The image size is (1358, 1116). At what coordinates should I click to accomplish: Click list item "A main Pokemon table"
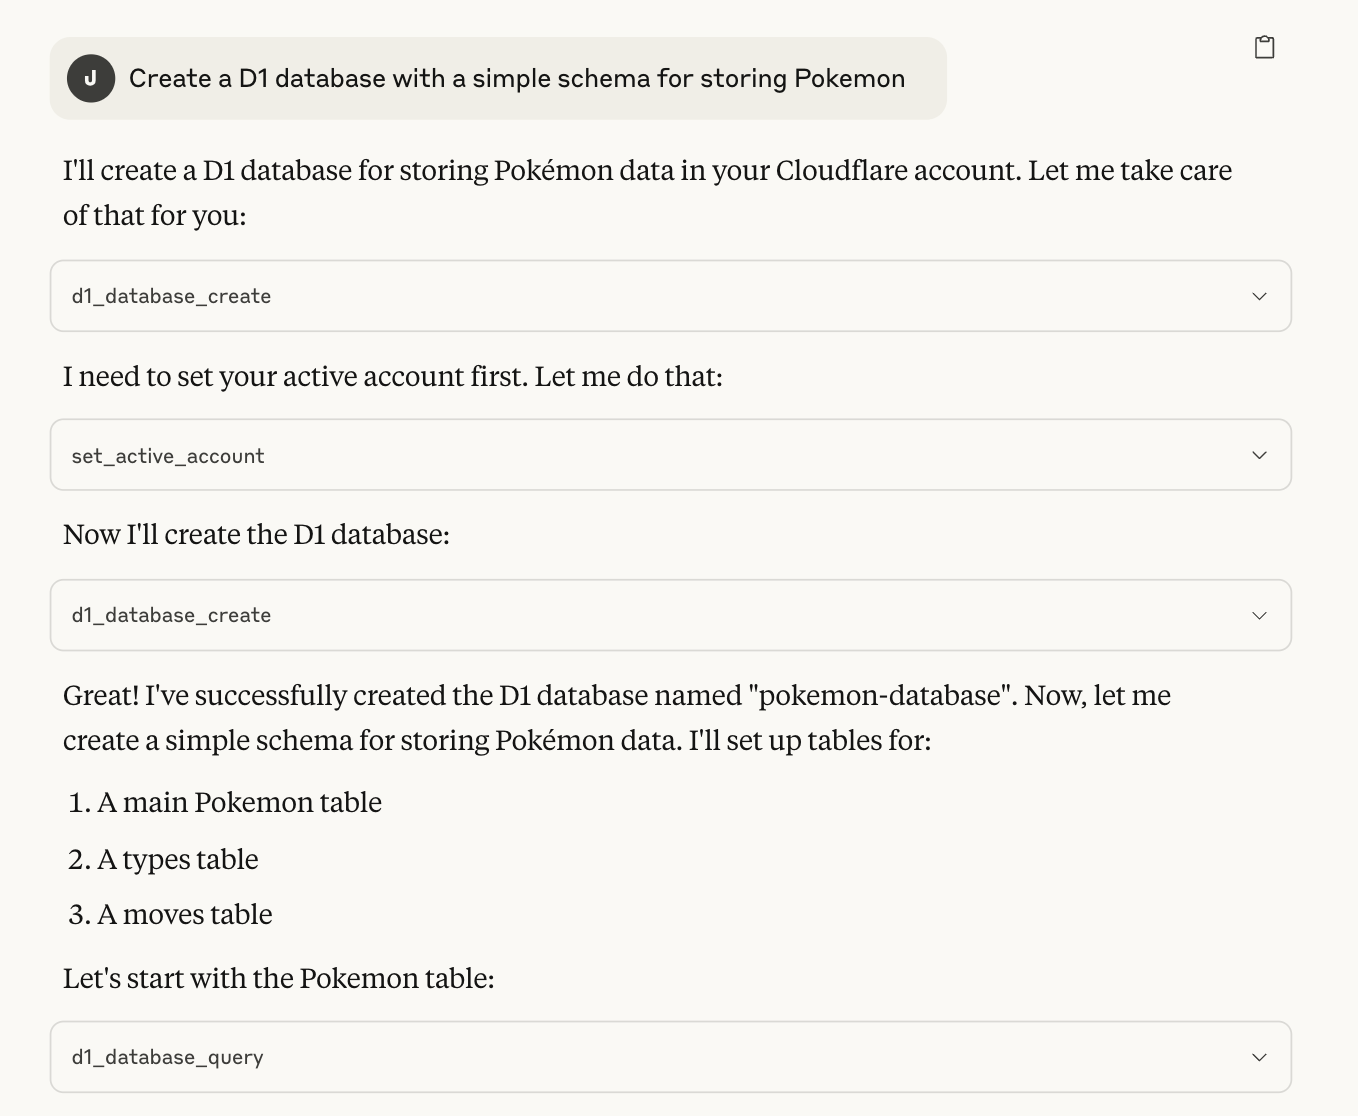[x=239, y=802]
